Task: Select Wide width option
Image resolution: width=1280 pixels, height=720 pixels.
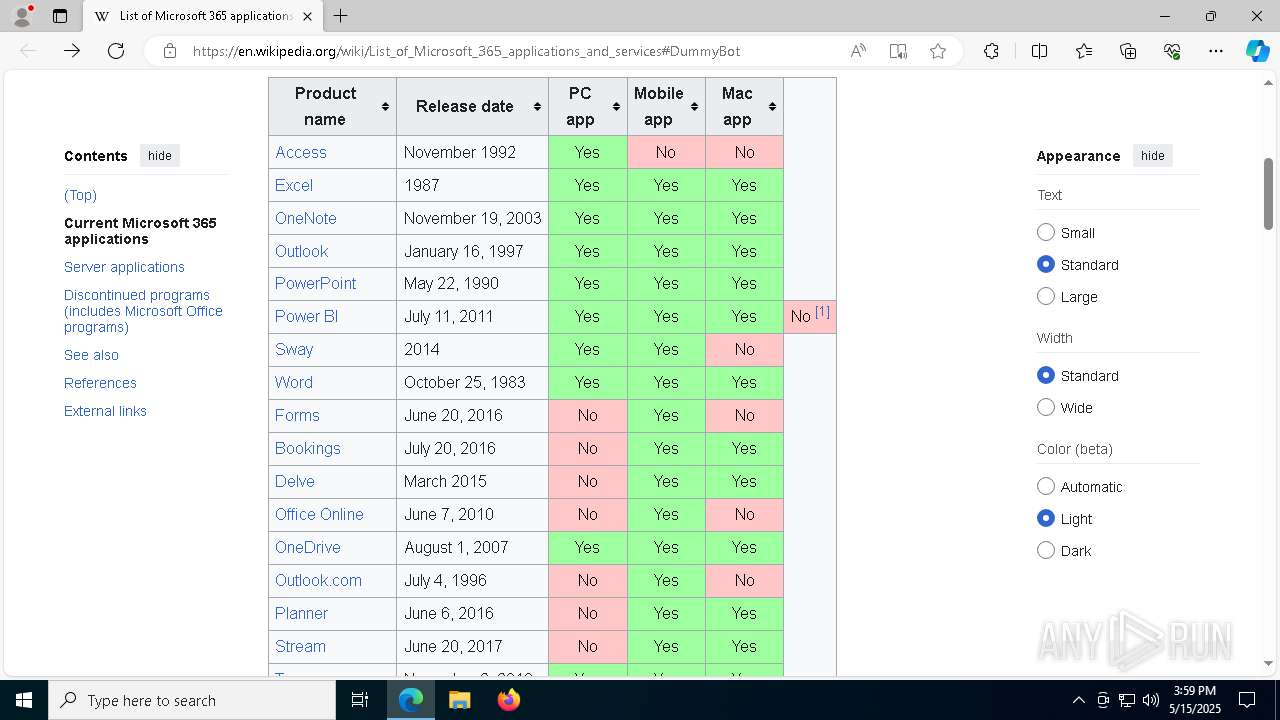Action: [1046, 407]
